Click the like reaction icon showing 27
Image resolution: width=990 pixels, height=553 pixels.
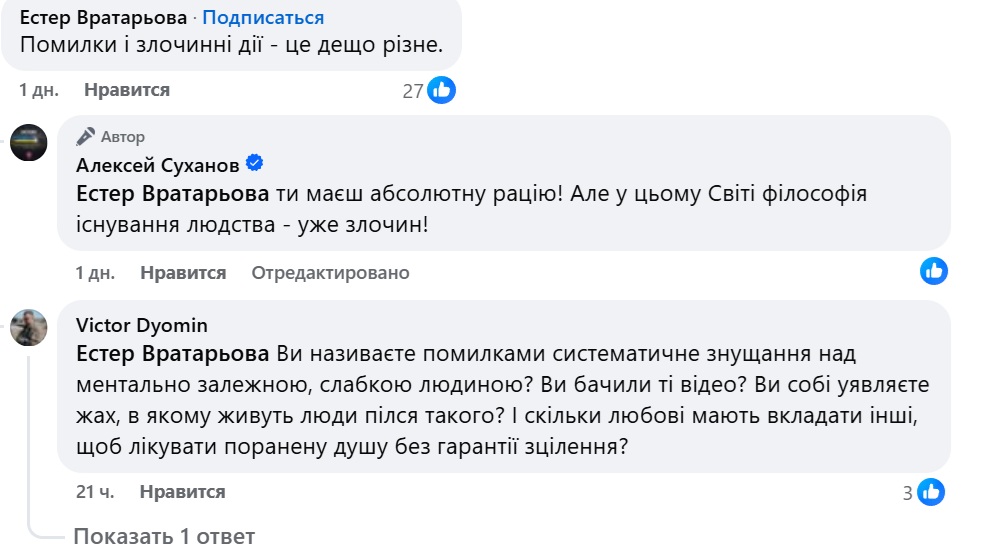(441, 90)
